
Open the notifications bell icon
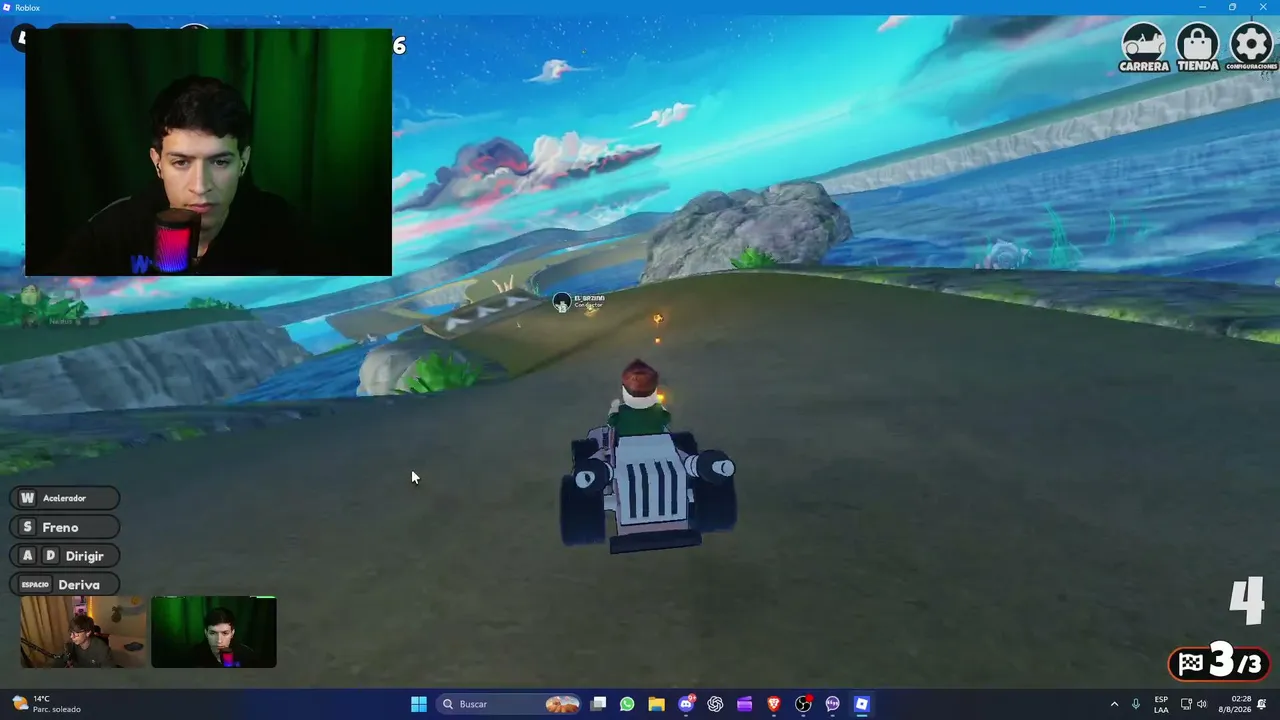(1263, 704)
